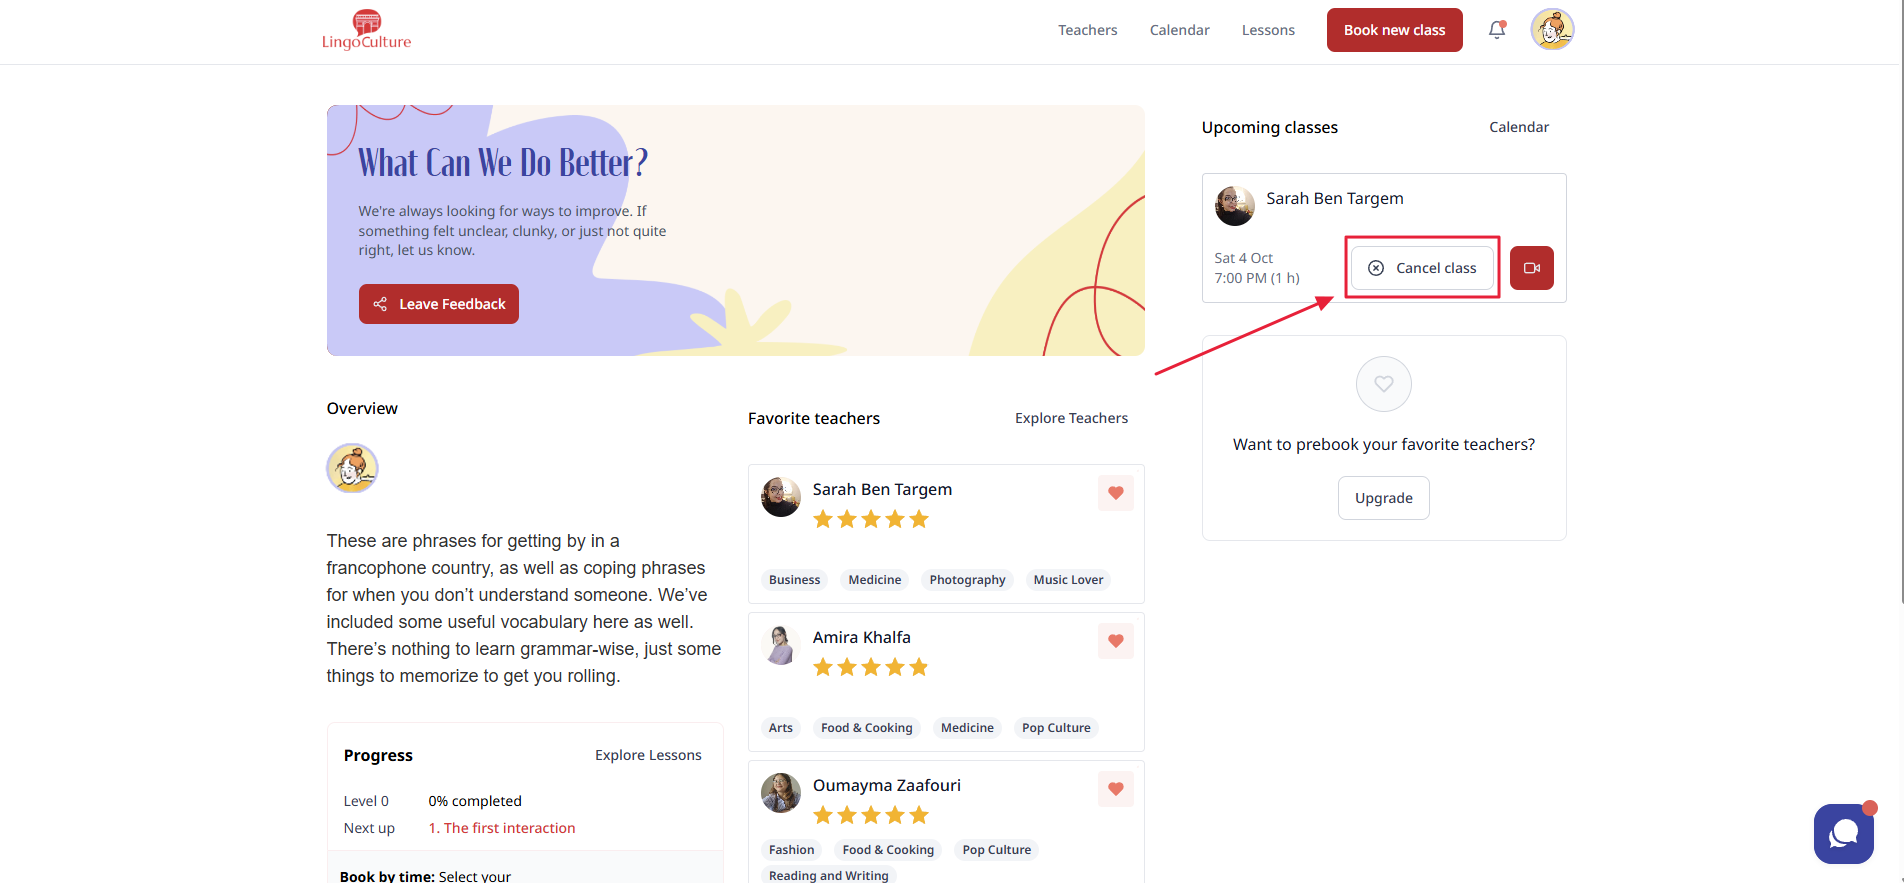Click the Upgrade button
This screenshot has height=883, width=1904.
1383,498
